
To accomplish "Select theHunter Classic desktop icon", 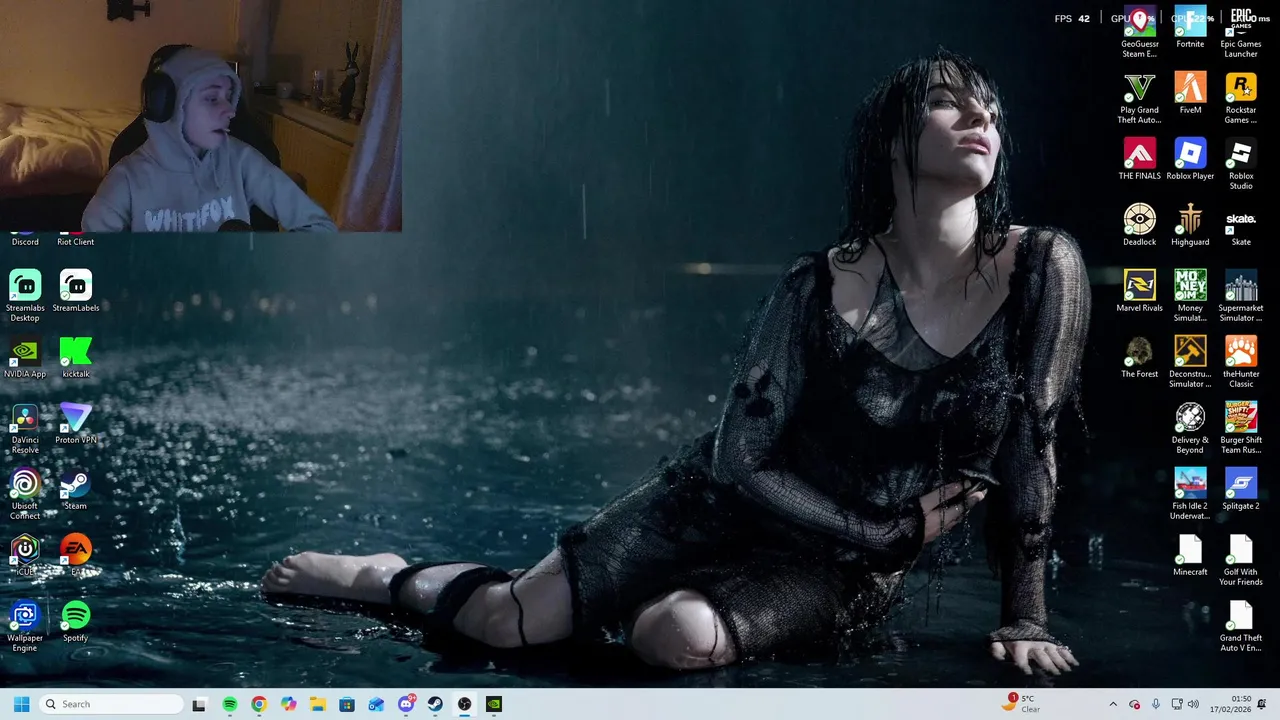I will click(x=1241, y=362).
